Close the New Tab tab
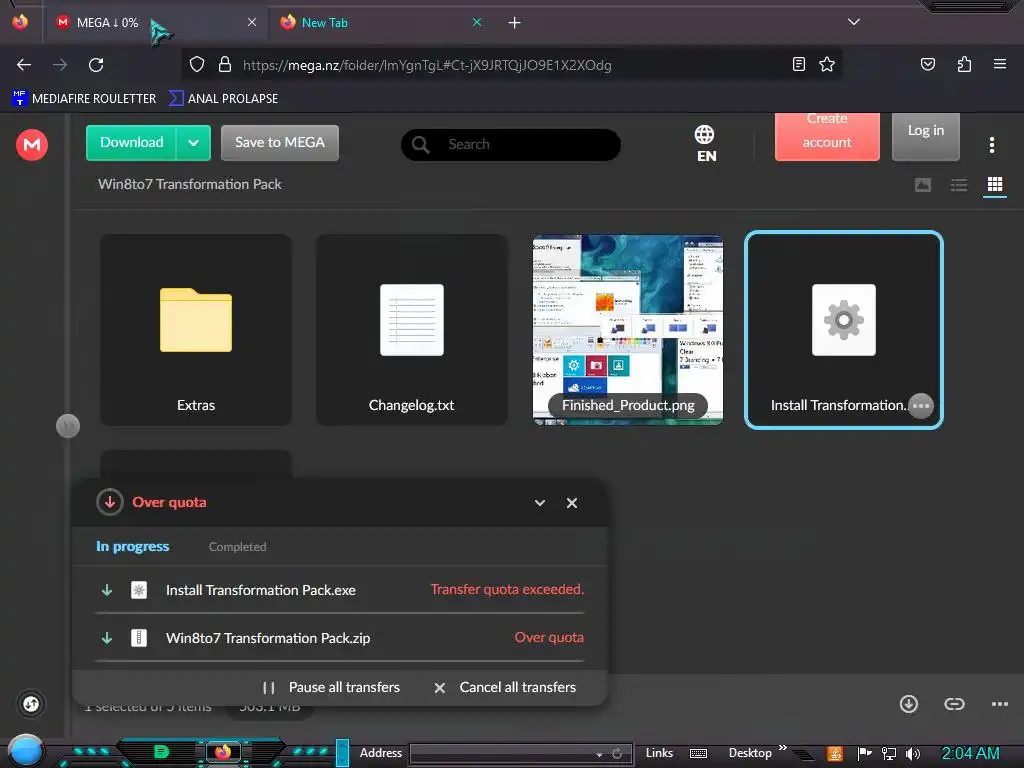Viewport: 1024px width, 768px height. click(477, 22)
